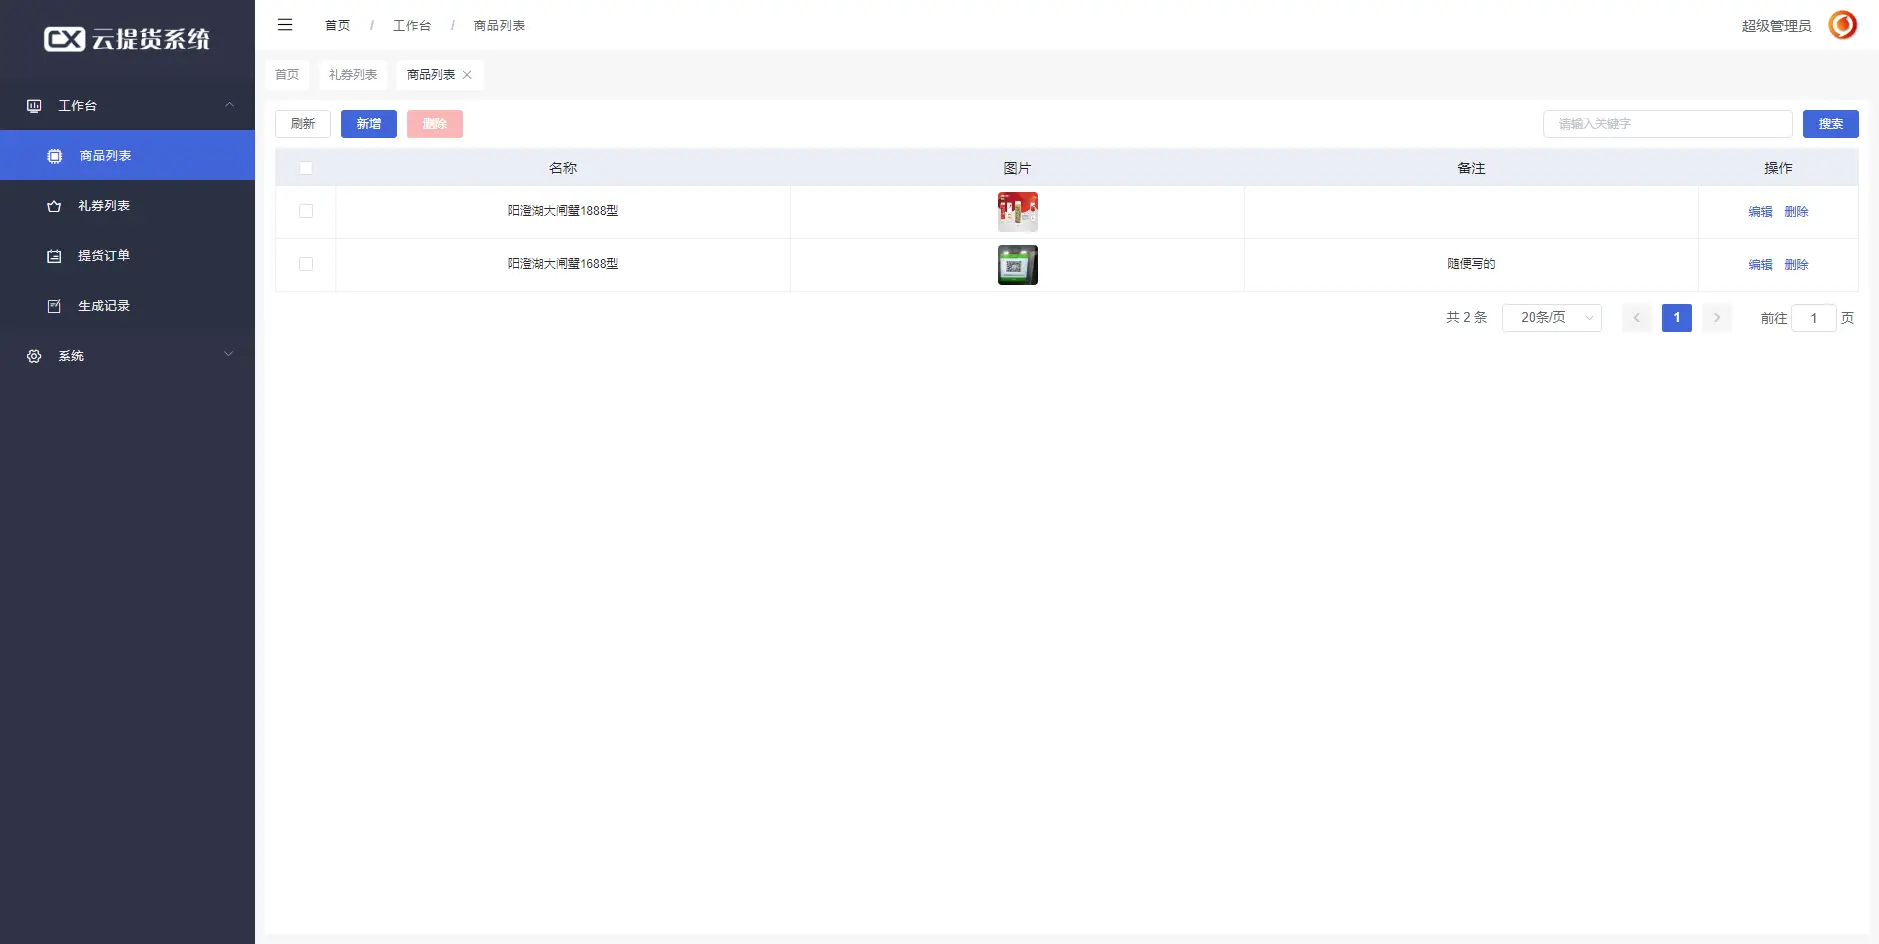Check the row for 阳澄湖大闸蟹1688型
The width and height of the screenshot is (1879, 944).
click(x=306, y=264)
